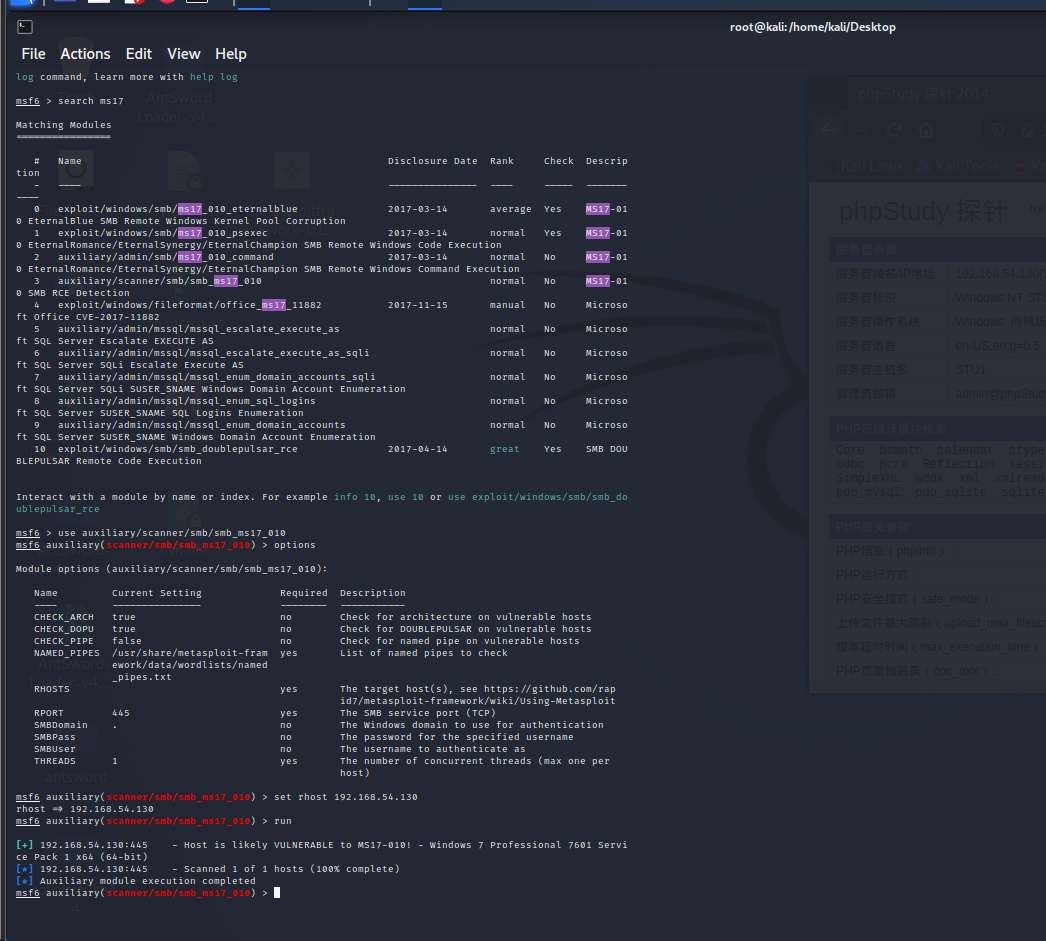Screen dimensions: 1046x941
Task: Click 'use auxiliary/scanner/smb/smb_ms17_010' command line
Action: tap(171, 533)
